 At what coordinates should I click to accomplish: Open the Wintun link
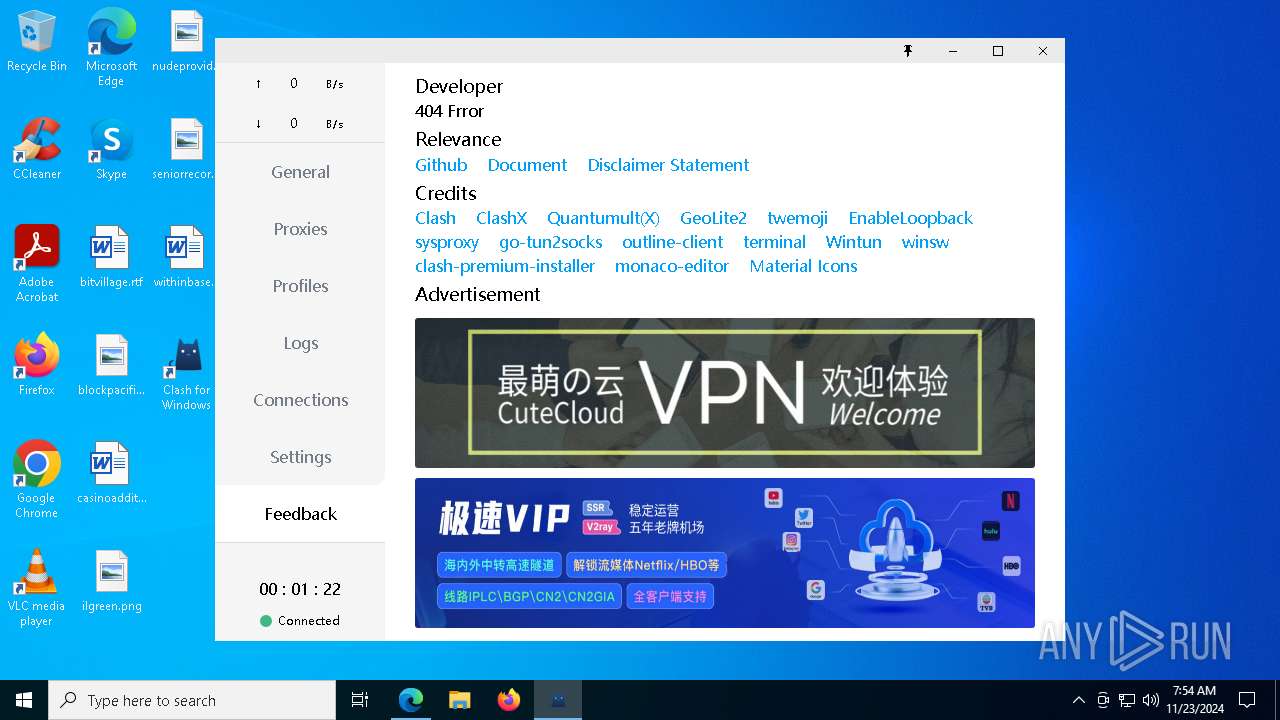[x=853, y=242]
